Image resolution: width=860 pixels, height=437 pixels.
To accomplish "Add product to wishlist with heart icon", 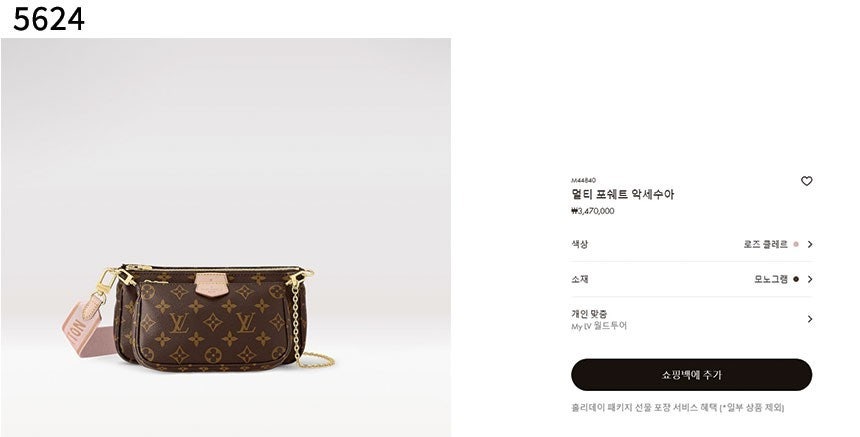I will point(806,181).
